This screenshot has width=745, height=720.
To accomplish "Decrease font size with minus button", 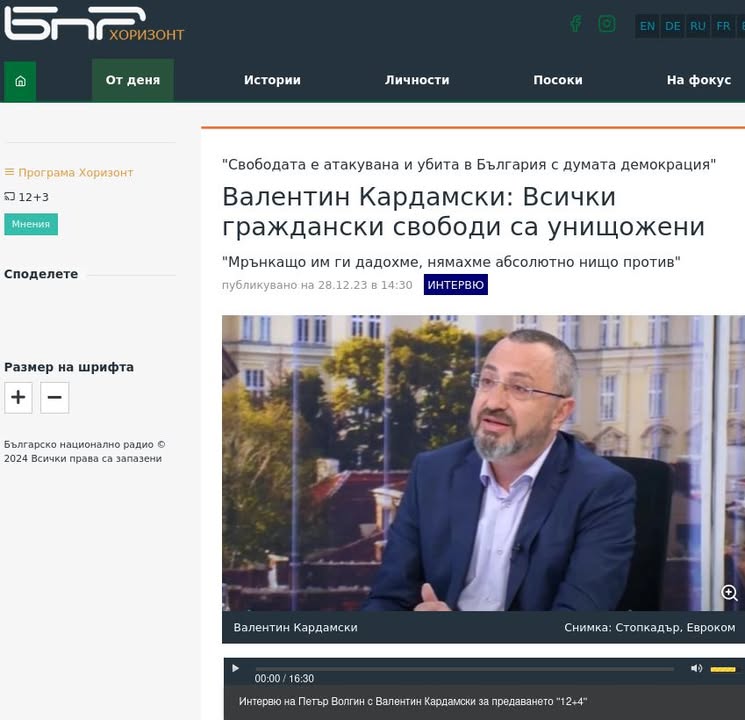I will pos(55,397).
